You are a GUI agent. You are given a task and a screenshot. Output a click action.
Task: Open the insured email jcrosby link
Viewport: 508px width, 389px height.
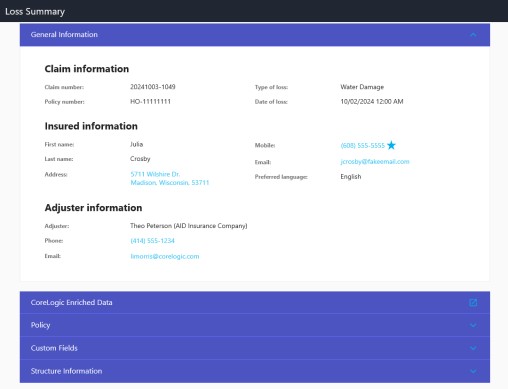pos(375,162)
